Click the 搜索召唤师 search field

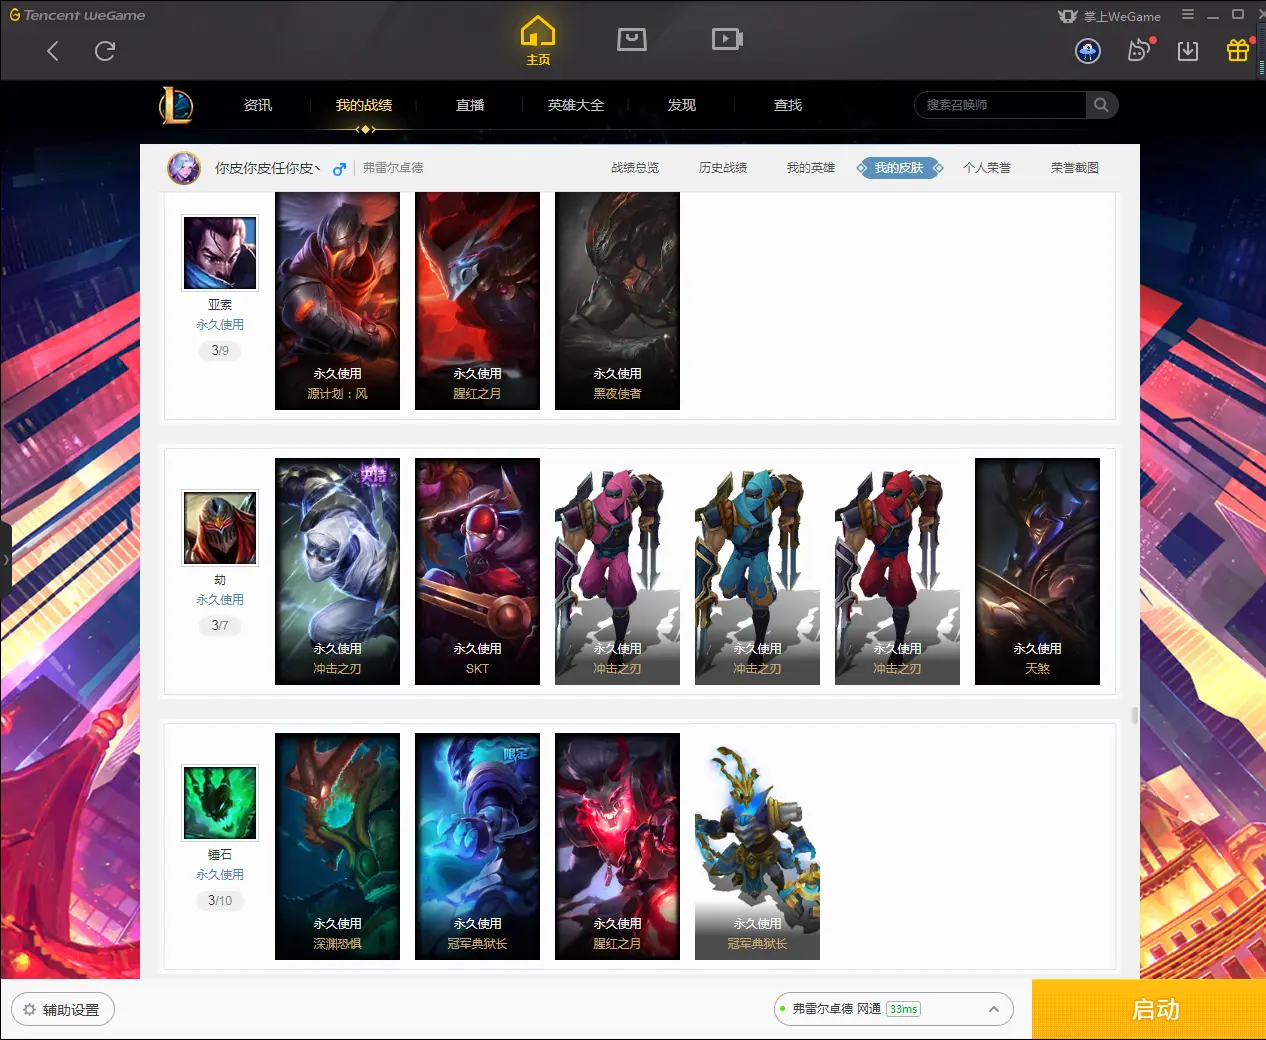pyautogui.click(x=1000, y=105)
